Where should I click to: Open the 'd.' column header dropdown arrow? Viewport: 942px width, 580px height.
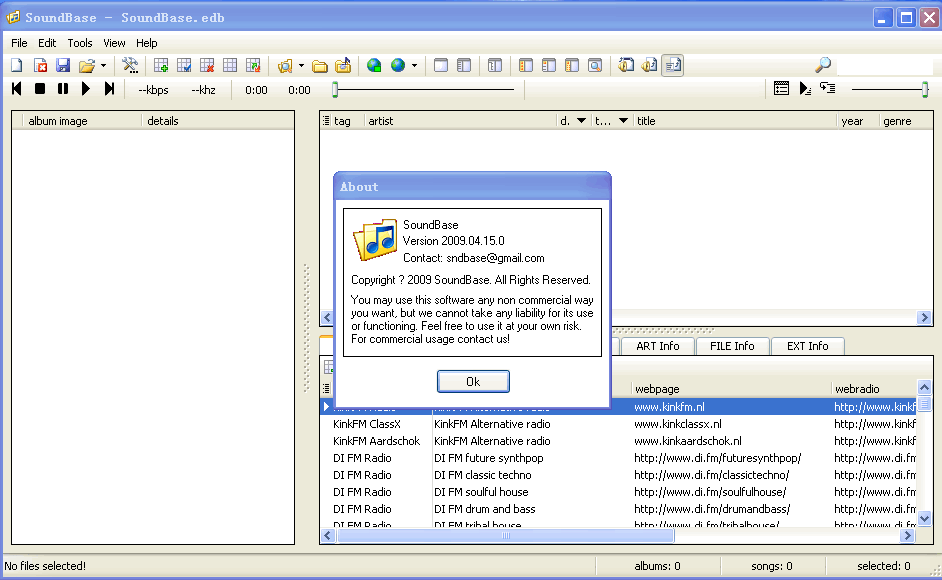(582, 121)
